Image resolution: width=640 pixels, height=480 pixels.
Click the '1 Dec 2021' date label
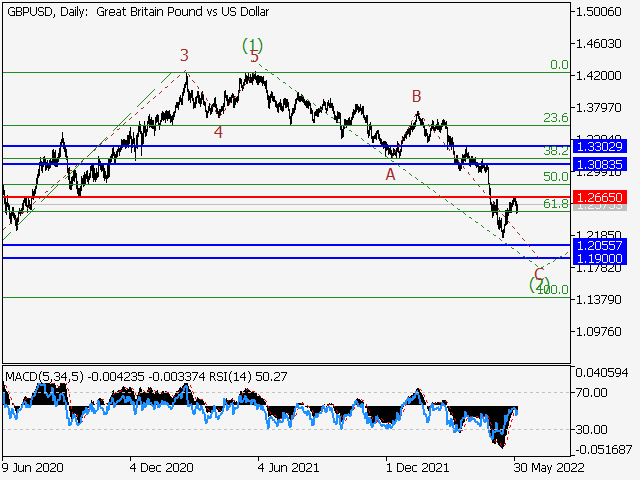click(417, 467)
